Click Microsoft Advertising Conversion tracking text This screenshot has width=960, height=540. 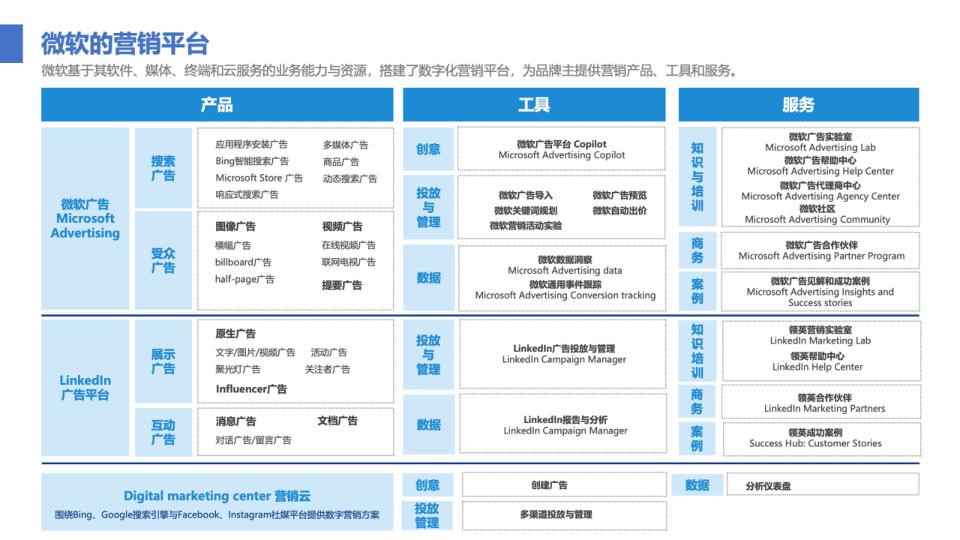point(565,295)
